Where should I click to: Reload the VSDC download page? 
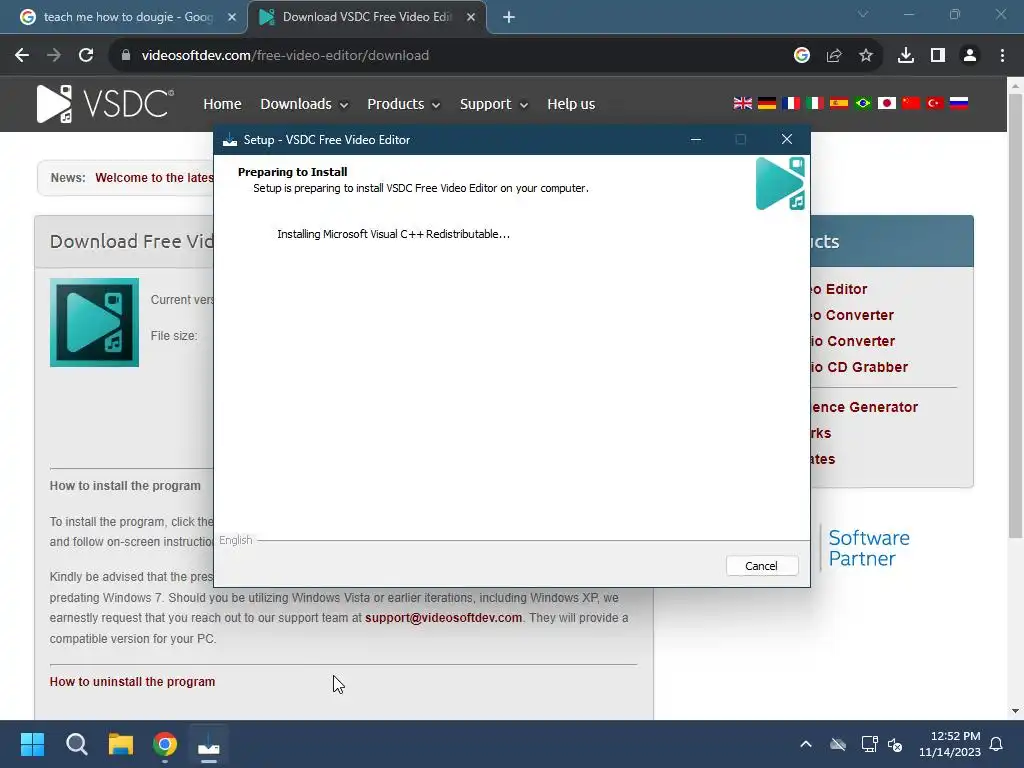coord(86,56)
